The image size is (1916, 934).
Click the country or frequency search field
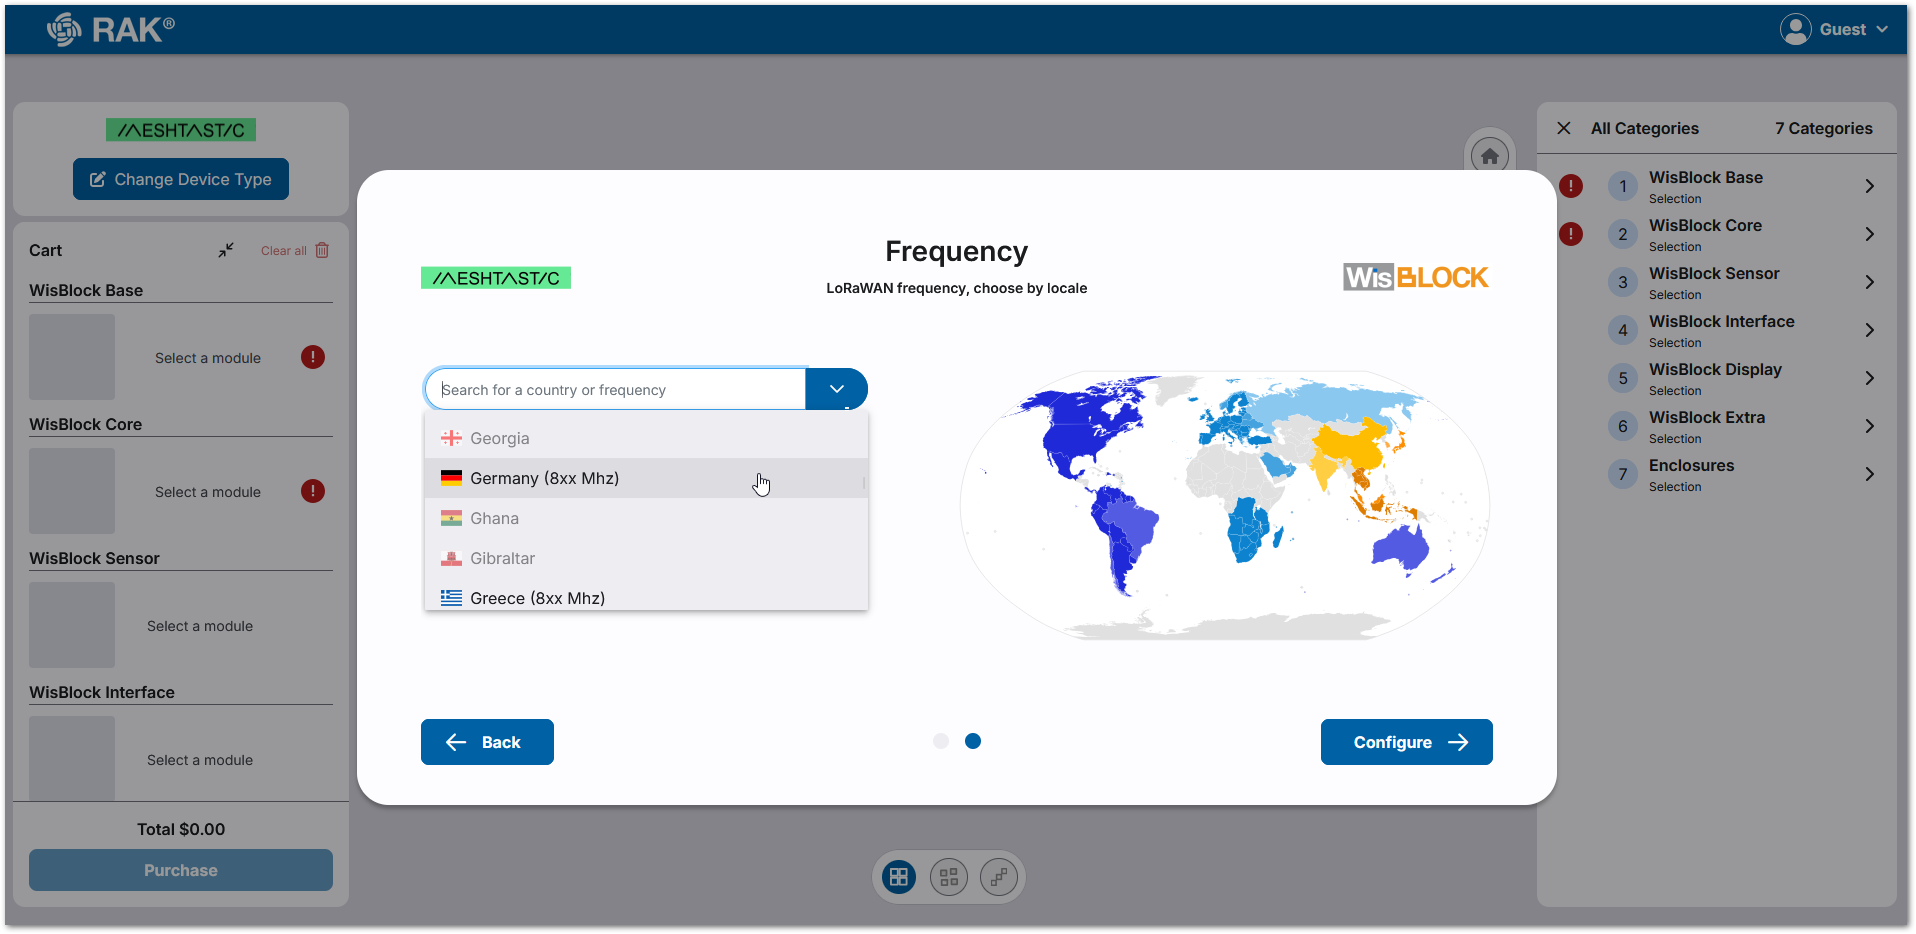click(x=615, y=389)
